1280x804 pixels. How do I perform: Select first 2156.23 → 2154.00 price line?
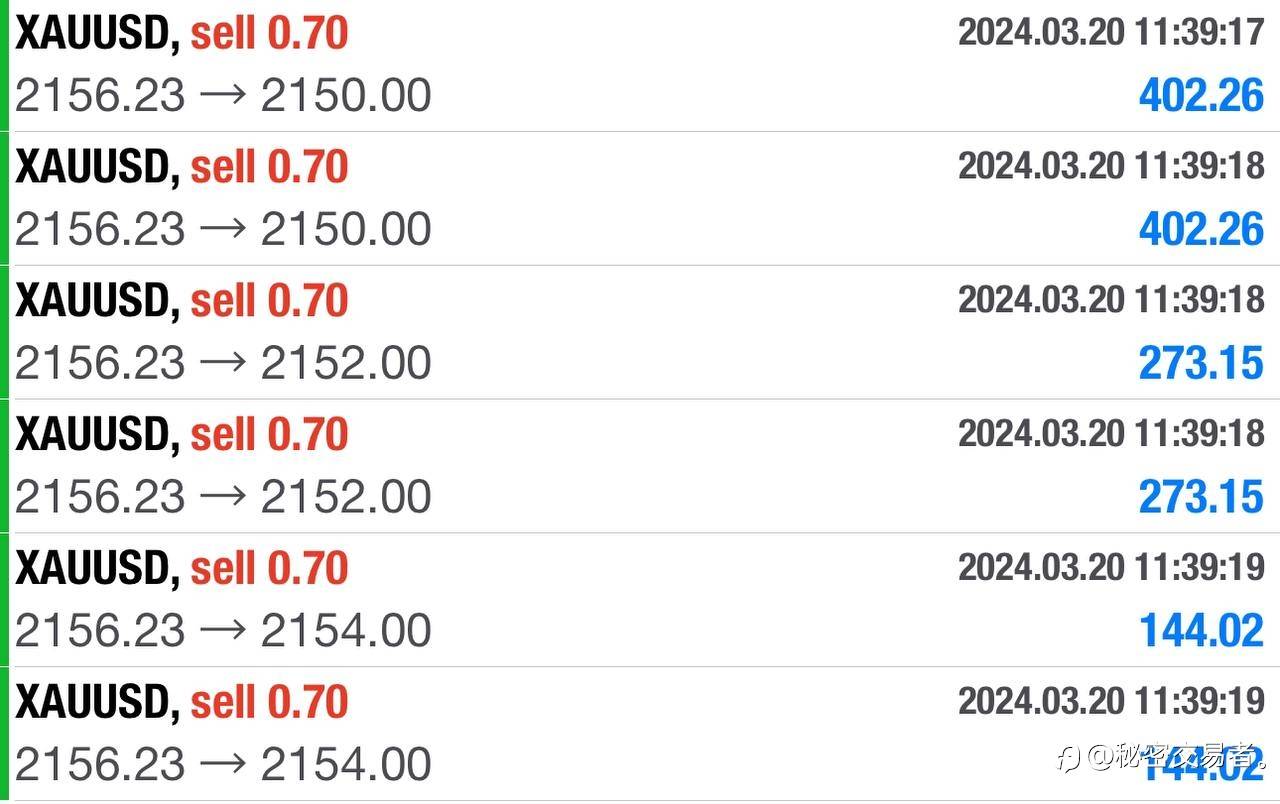point(223,631)
